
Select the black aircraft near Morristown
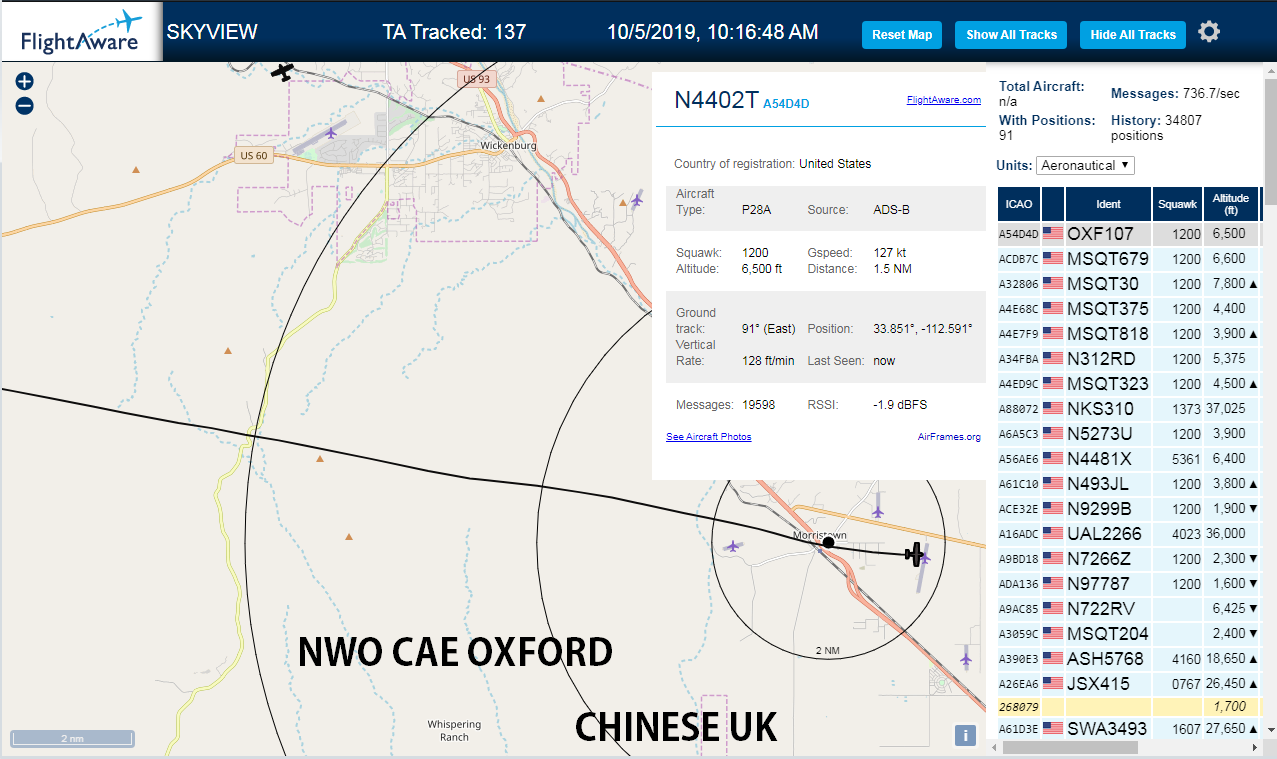(x=914, y=552)
